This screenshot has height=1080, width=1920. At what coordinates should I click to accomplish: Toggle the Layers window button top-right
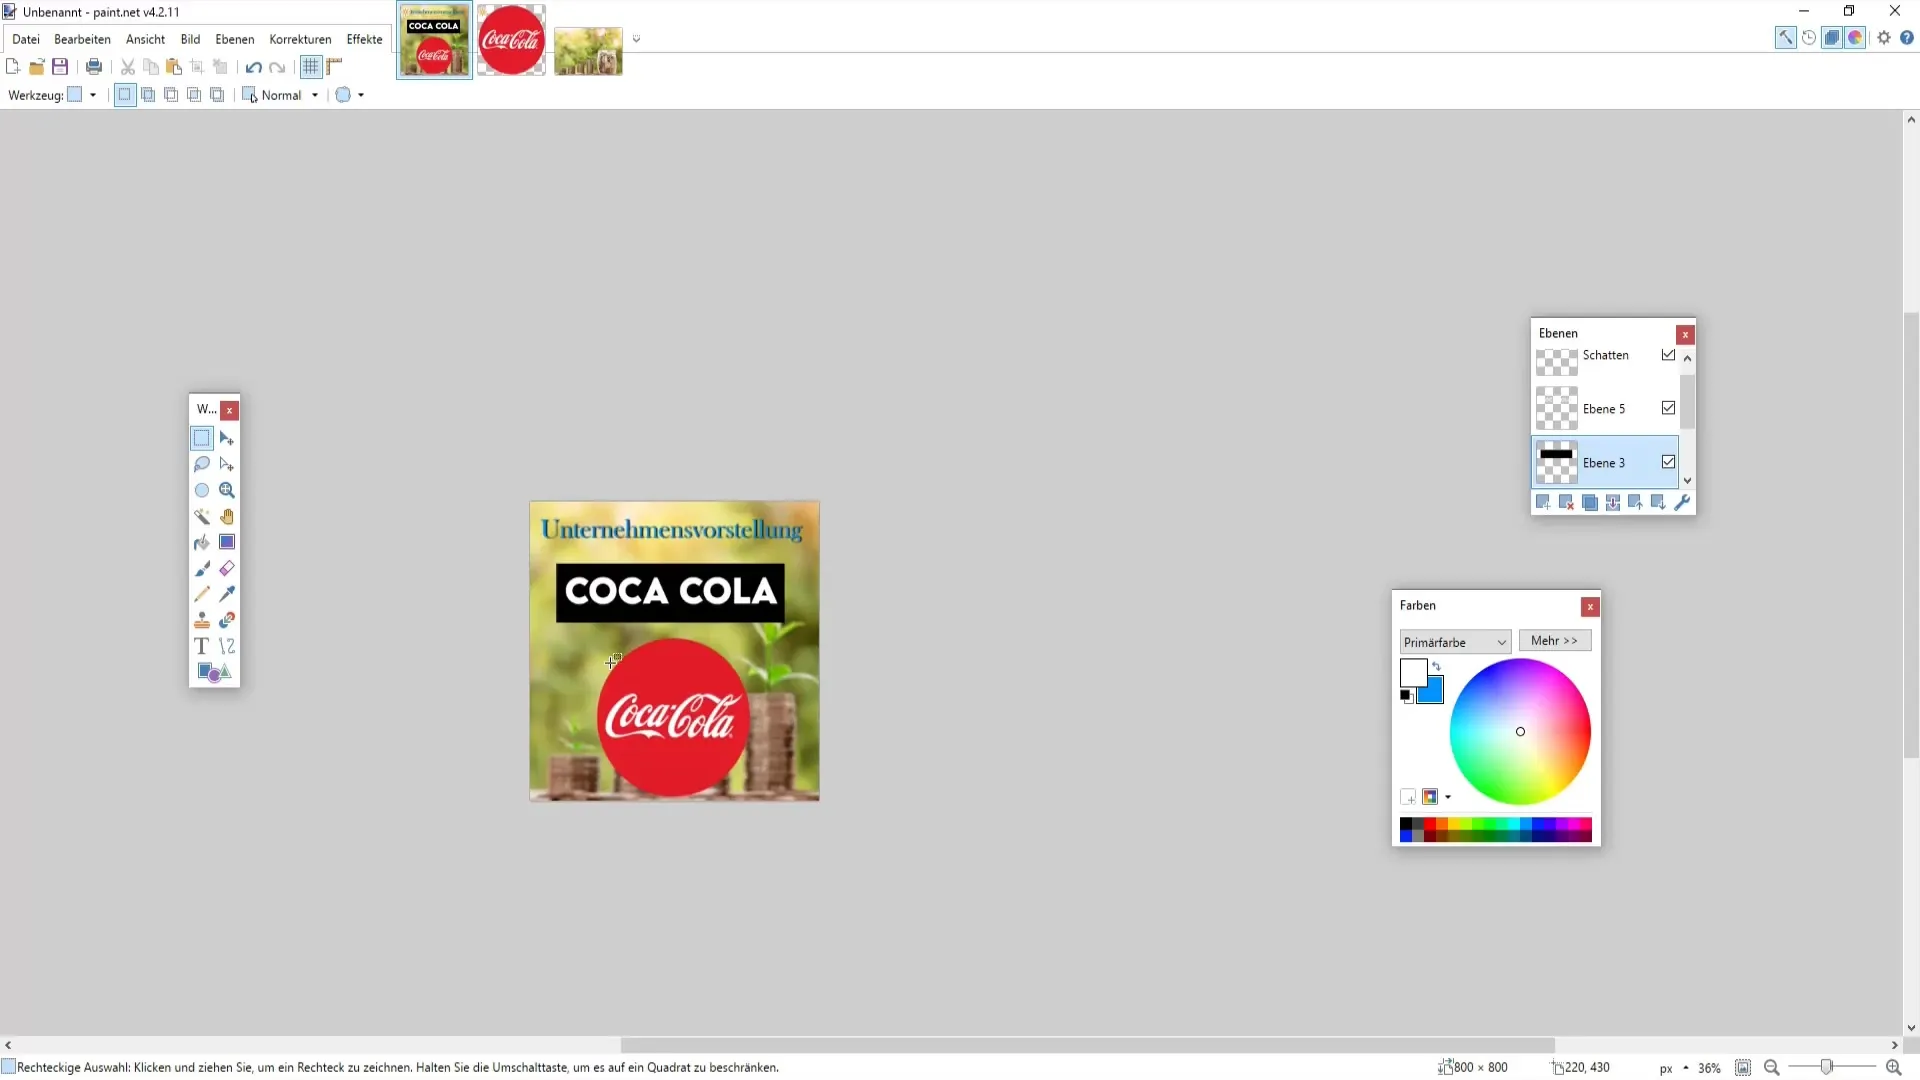pyautogui.click(x=1832, y=38)
